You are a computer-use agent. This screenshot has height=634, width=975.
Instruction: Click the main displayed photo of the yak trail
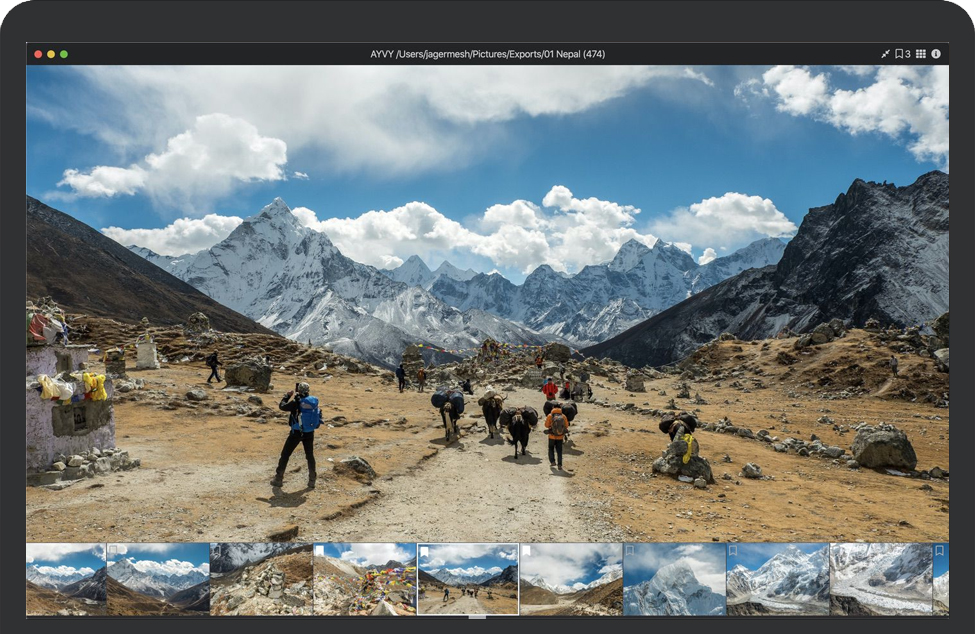coord(488,303)
